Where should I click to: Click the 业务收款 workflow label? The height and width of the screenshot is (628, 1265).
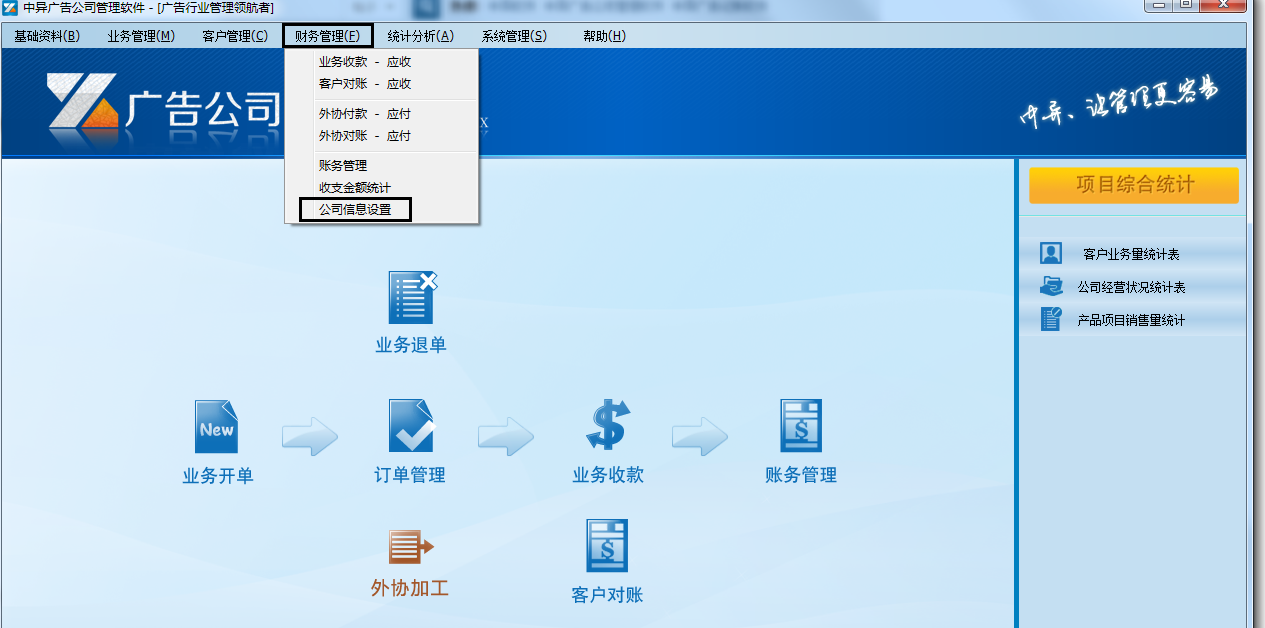[x=608, y=475]
